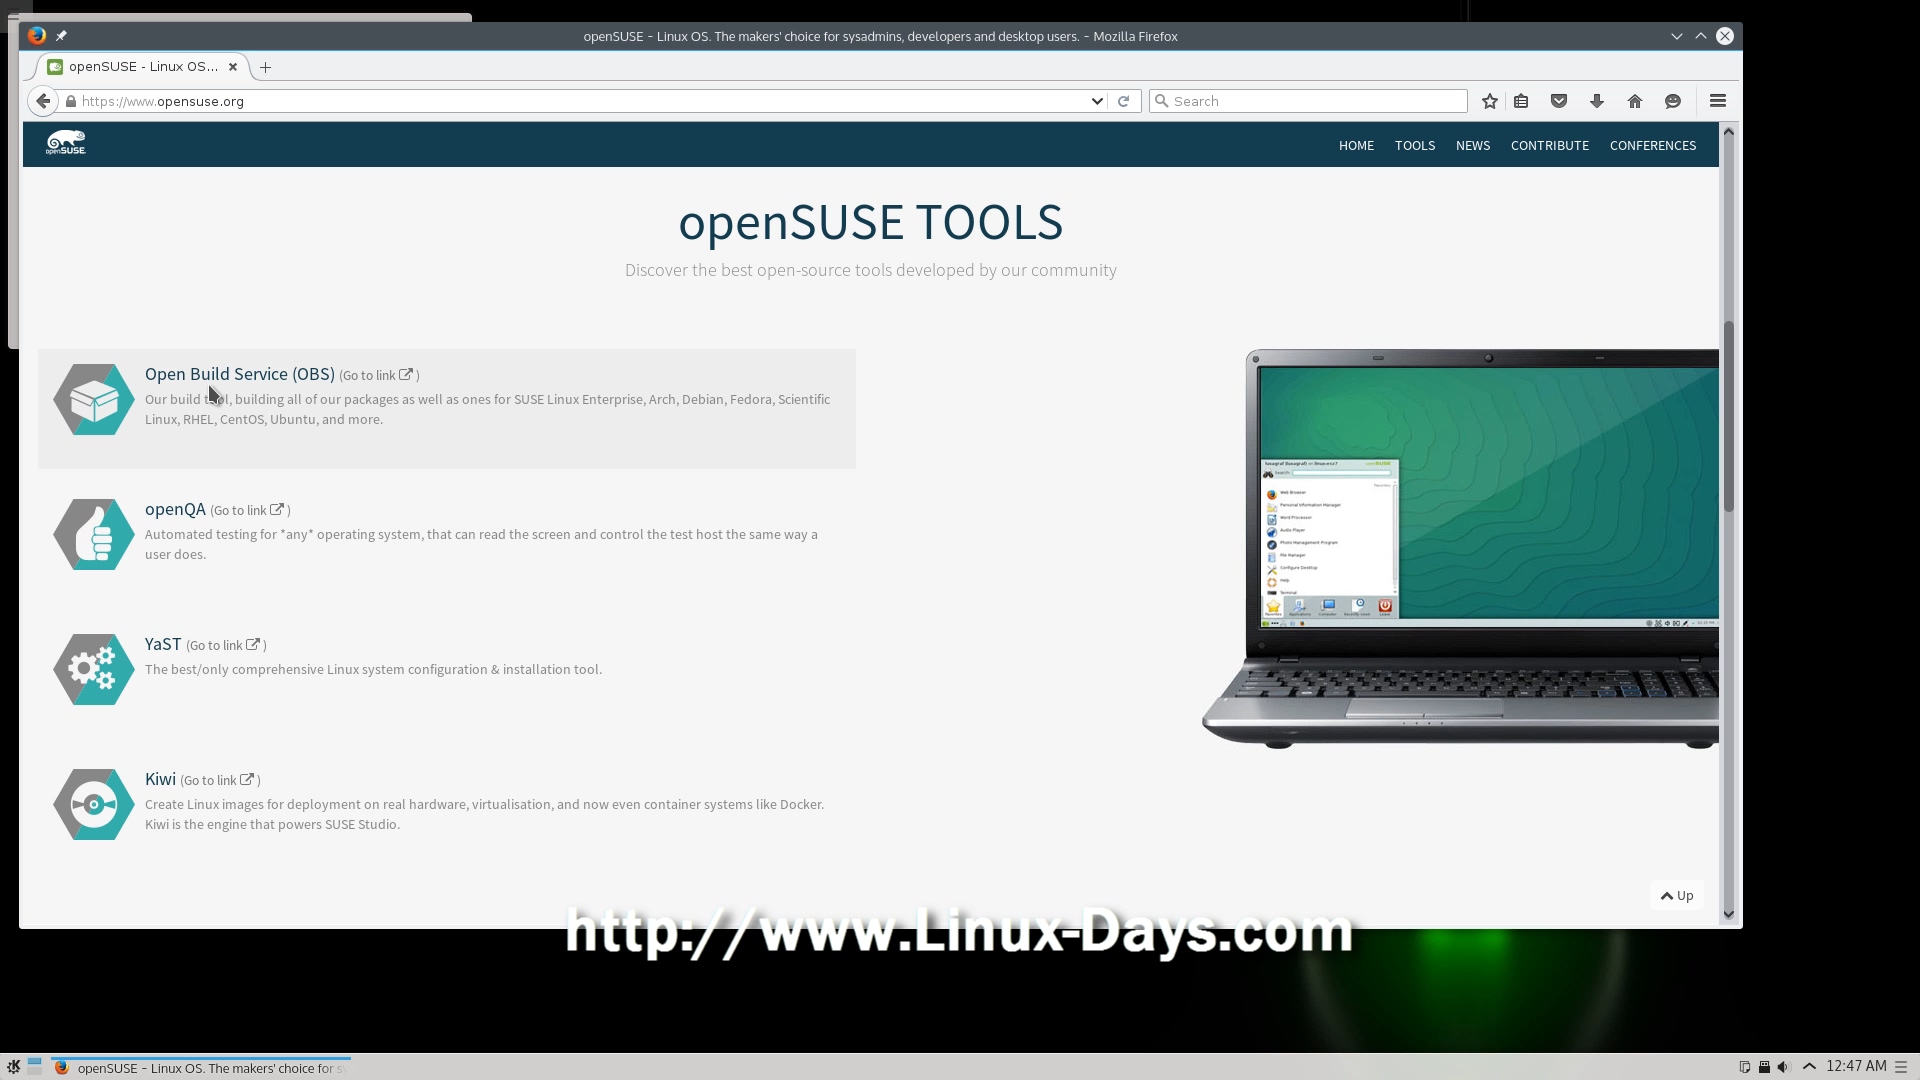The width and height of the screenshot is (1920, 1080).
Task: Show bookmarks list icon in toolbar
Action: pyautogui.click(x=1521, y=101)
